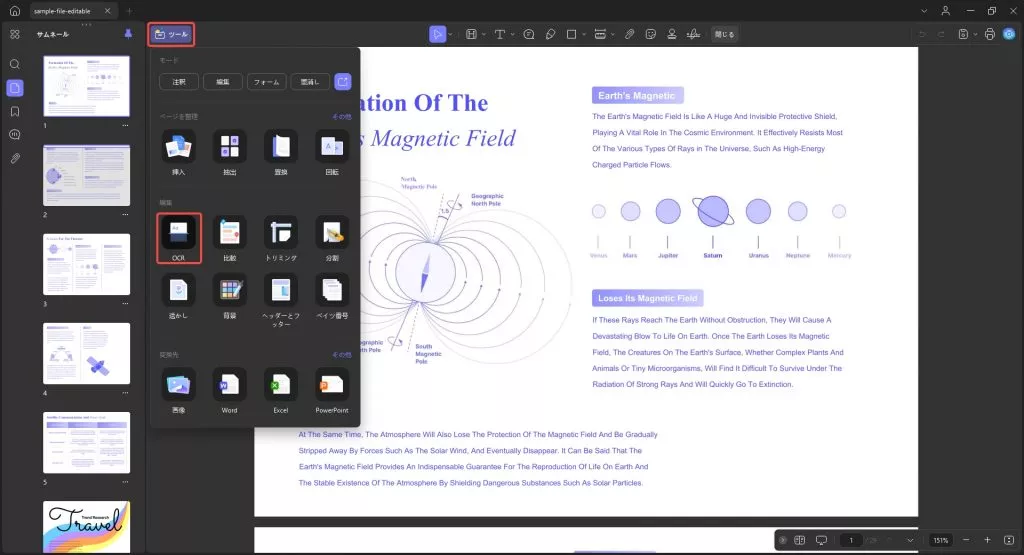This screenshot has height=555, width=1024.
Task: Select the rectangle shape tool
Action: coord(571,34)
